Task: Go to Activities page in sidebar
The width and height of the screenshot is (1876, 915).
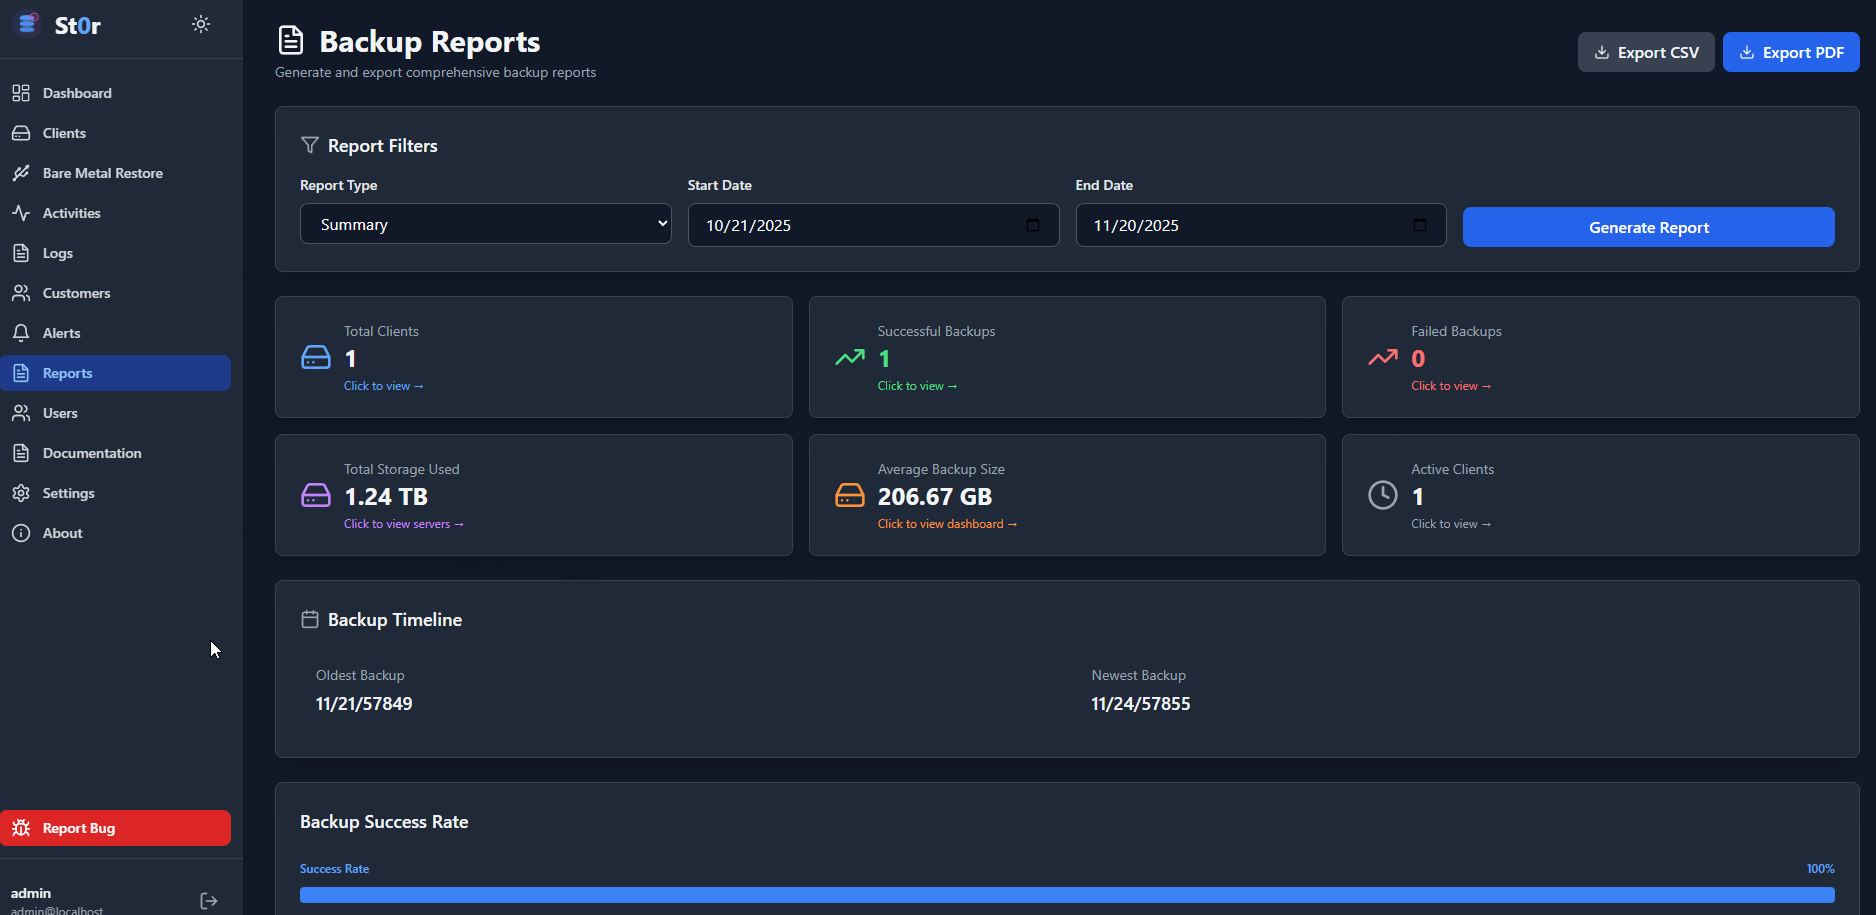Action: click(x=71, y=213)
